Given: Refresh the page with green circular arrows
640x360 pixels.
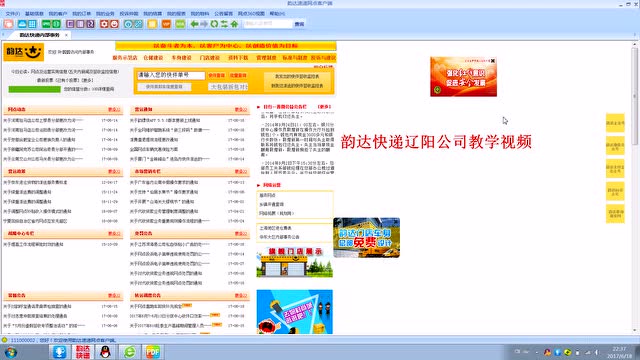Looking at the screenshot, I should [214, 24].
